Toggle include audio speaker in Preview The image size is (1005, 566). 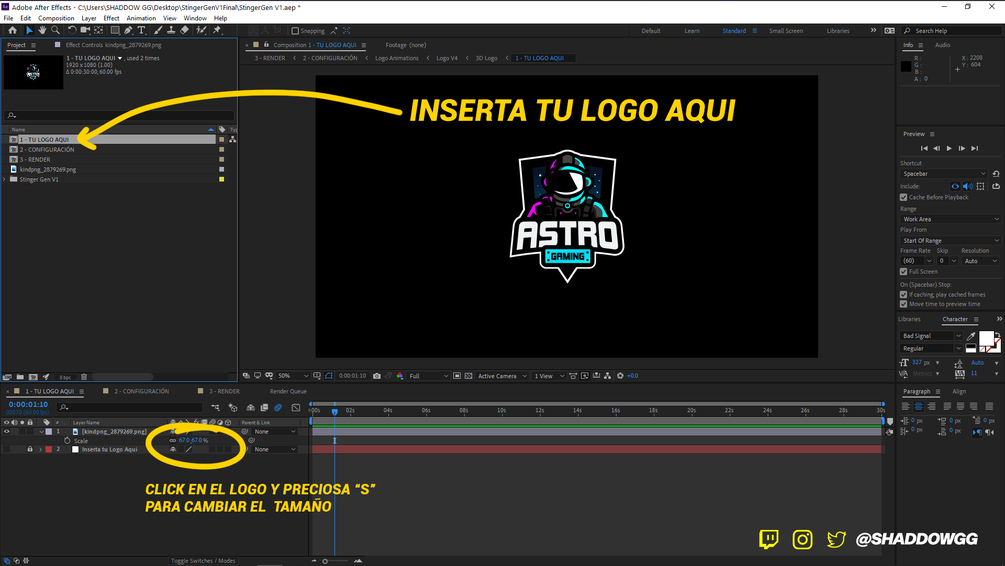click(967, 187)
